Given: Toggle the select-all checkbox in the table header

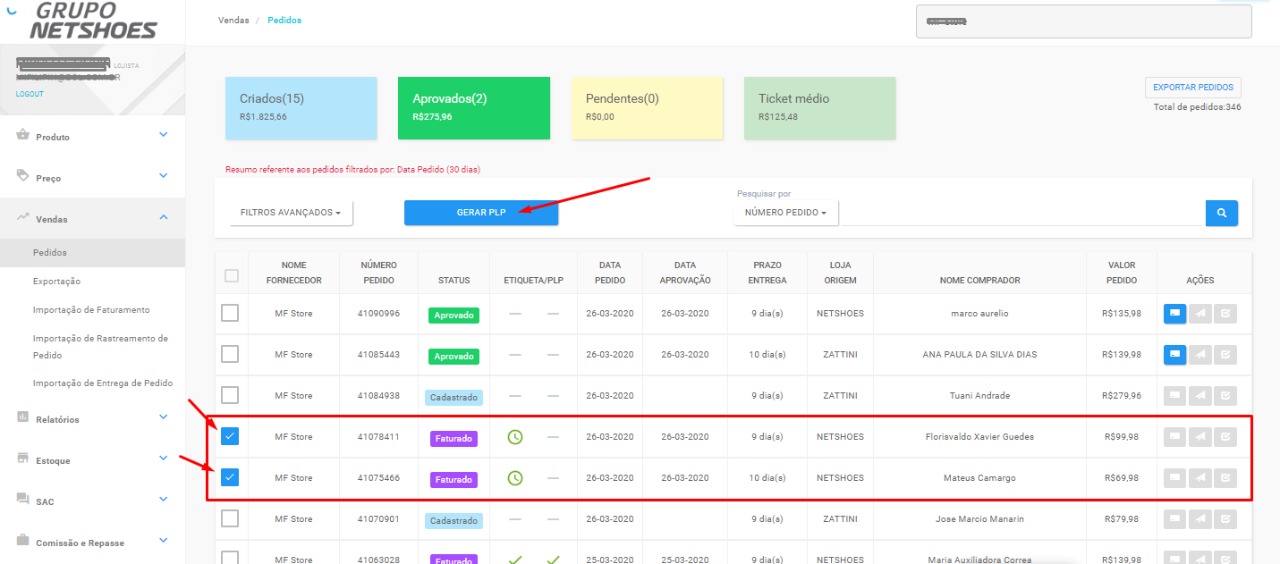Looking at the screenshot, I should pyautogui.click(x=231, y=276).
